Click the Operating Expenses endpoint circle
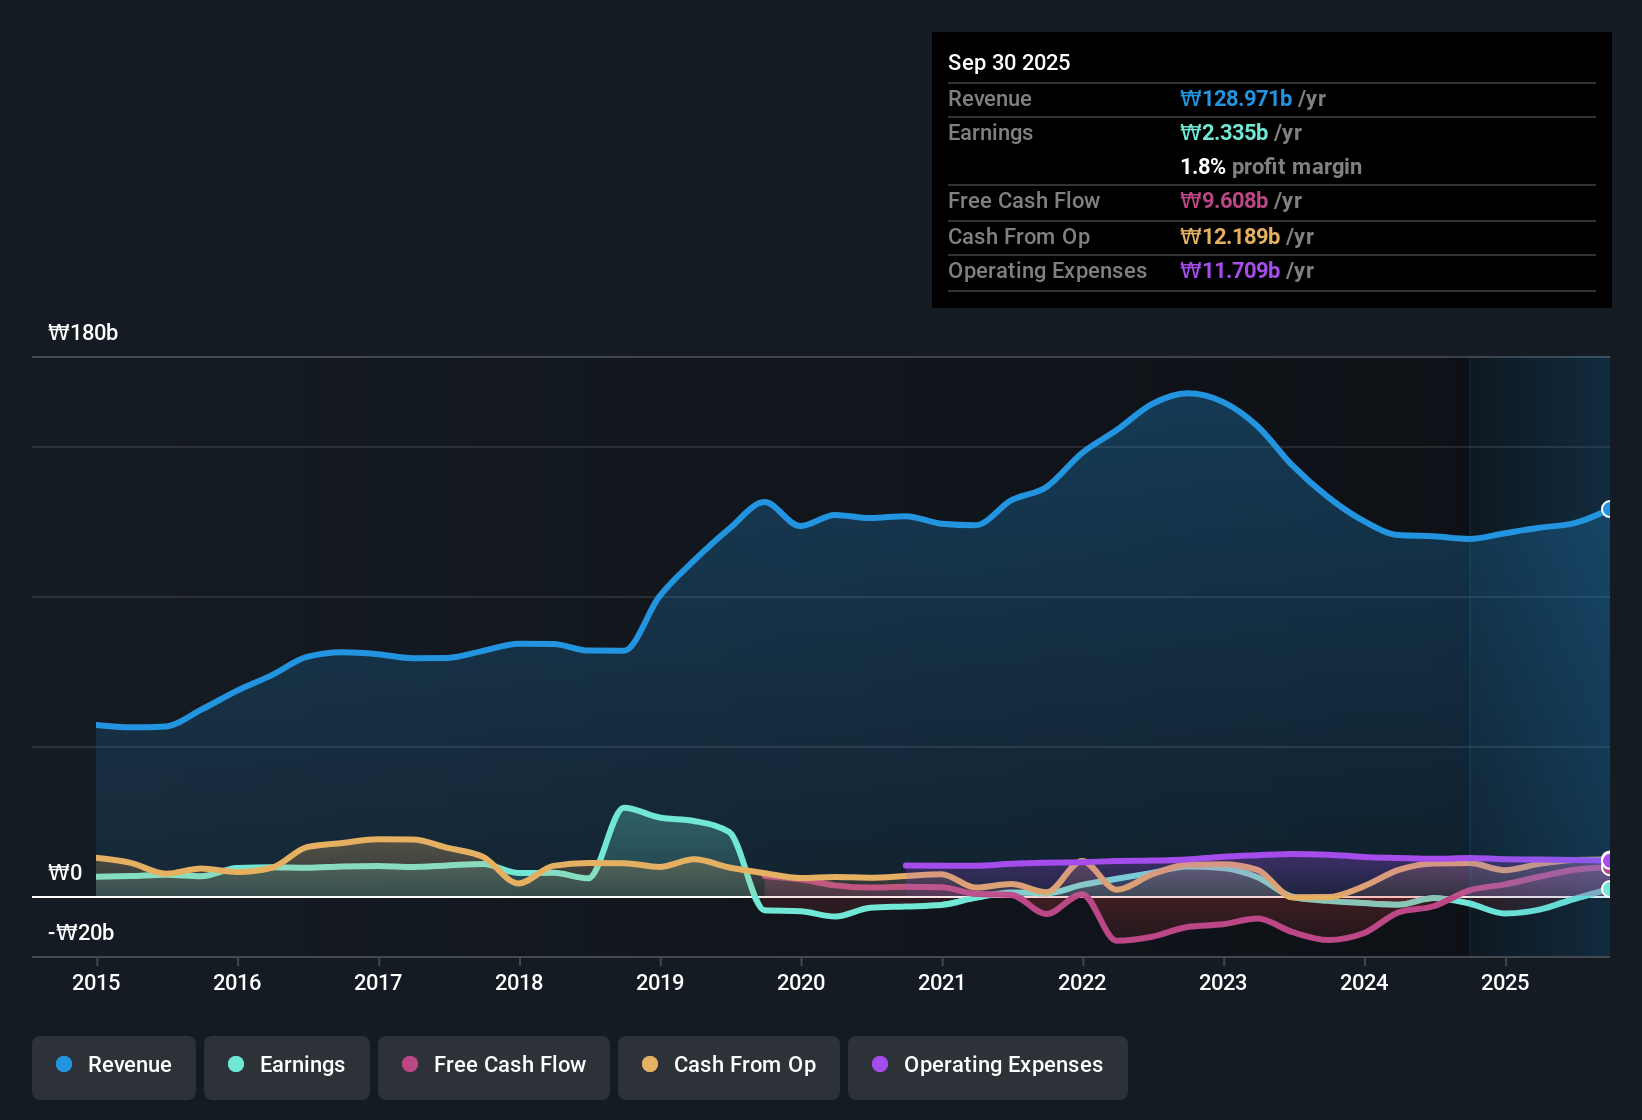This screenshot has width=1642, height=1120. pyautogui.click(x=1605, y=860)
